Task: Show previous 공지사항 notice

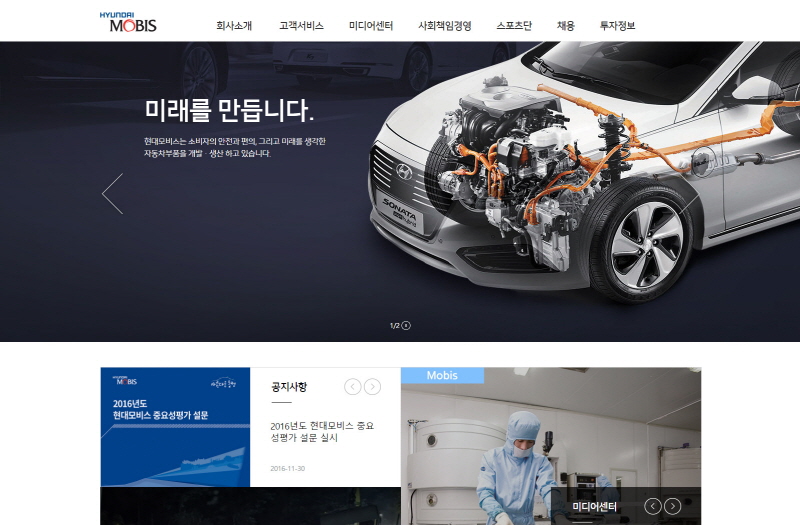Action: pyautogui.click(x=353, y=387)
